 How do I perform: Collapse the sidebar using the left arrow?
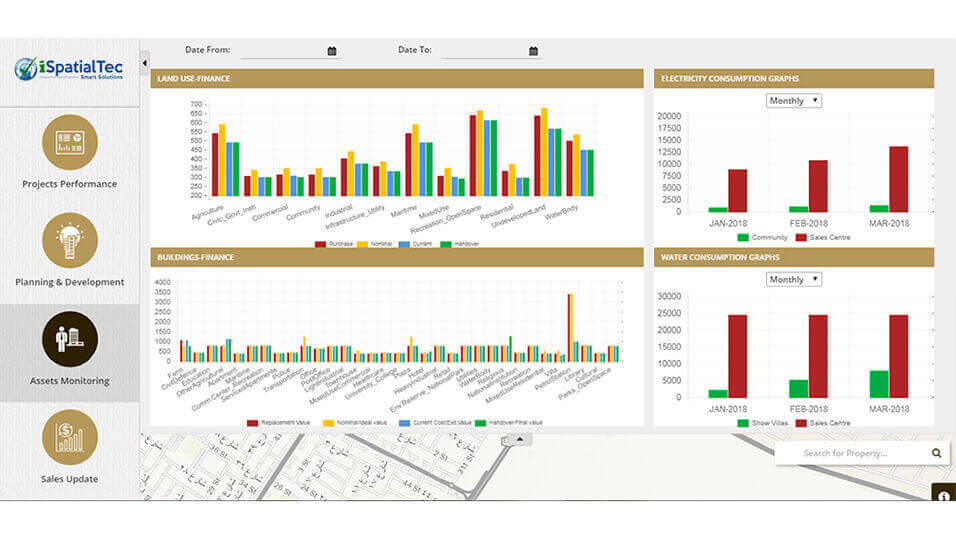click(144, 63)
